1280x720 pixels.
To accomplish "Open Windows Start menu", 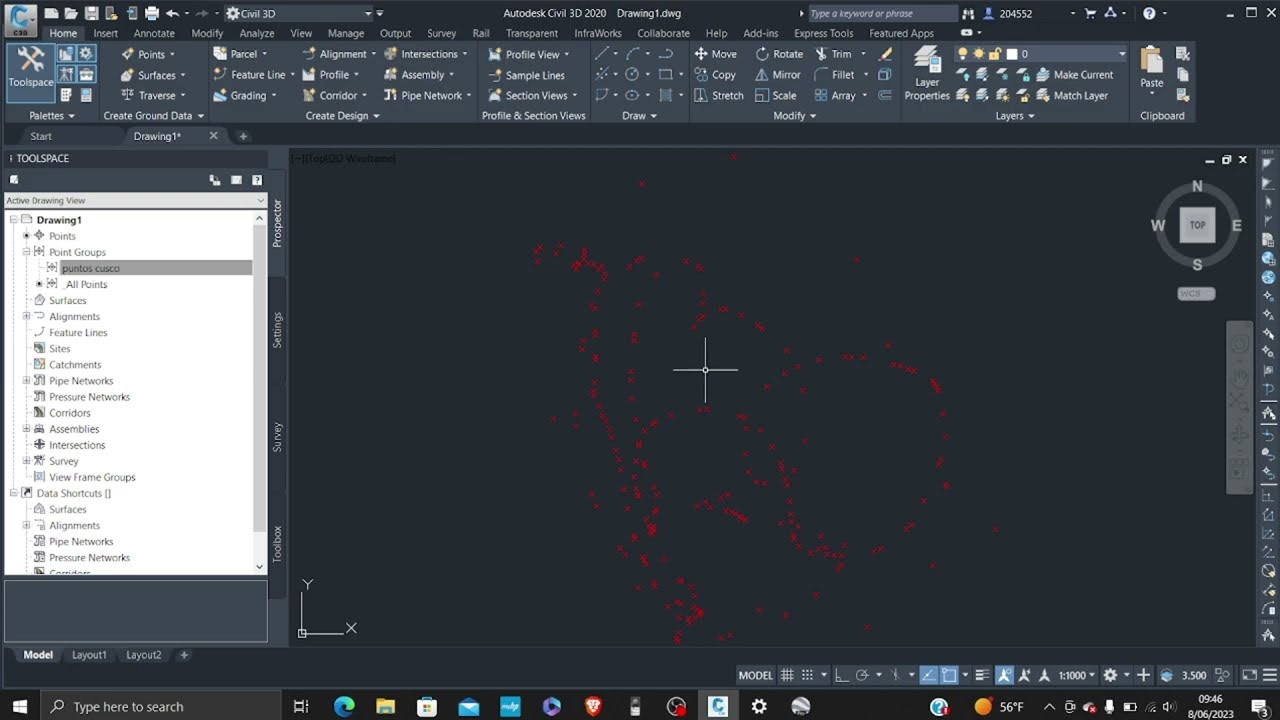I will point(19,706).
